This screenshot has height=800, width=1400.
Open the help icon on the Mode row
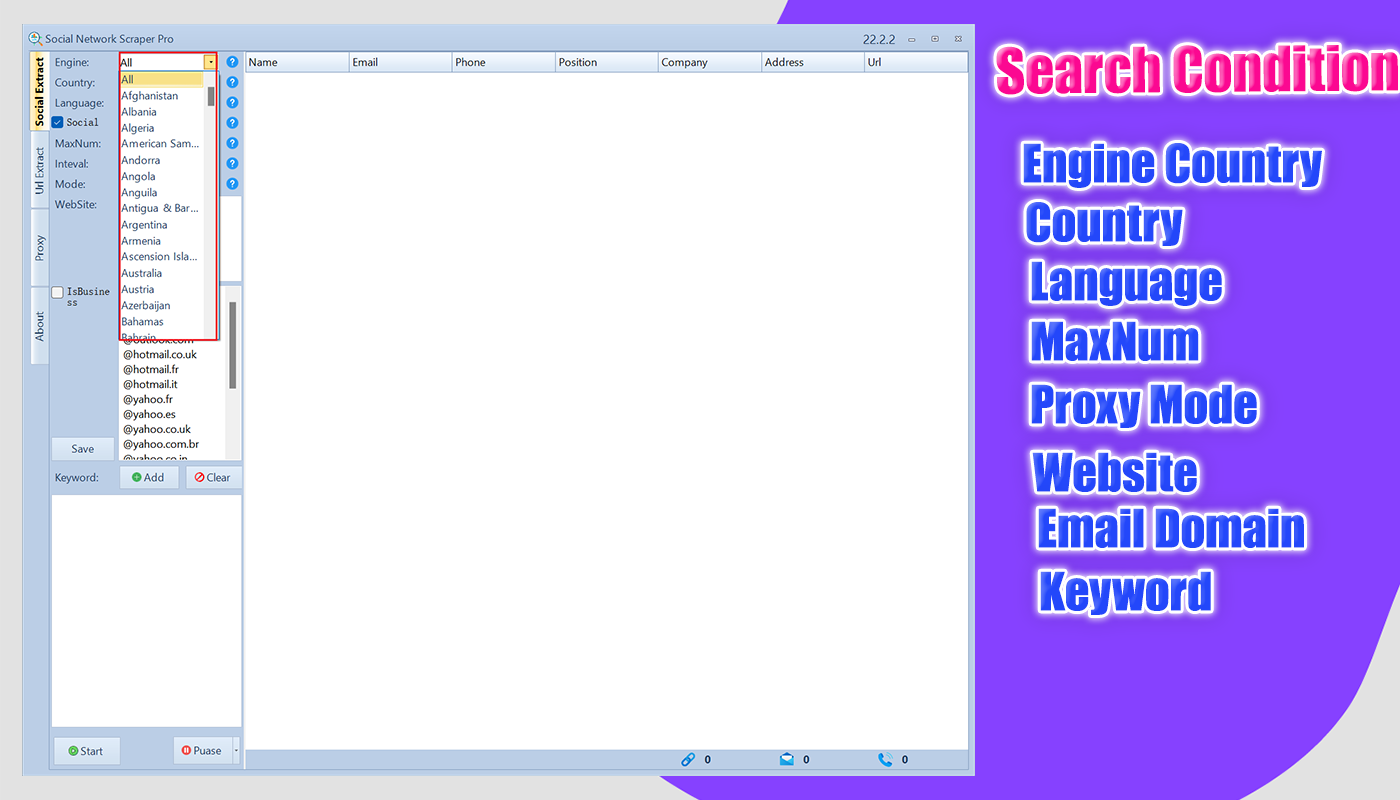tap(232, 184)
